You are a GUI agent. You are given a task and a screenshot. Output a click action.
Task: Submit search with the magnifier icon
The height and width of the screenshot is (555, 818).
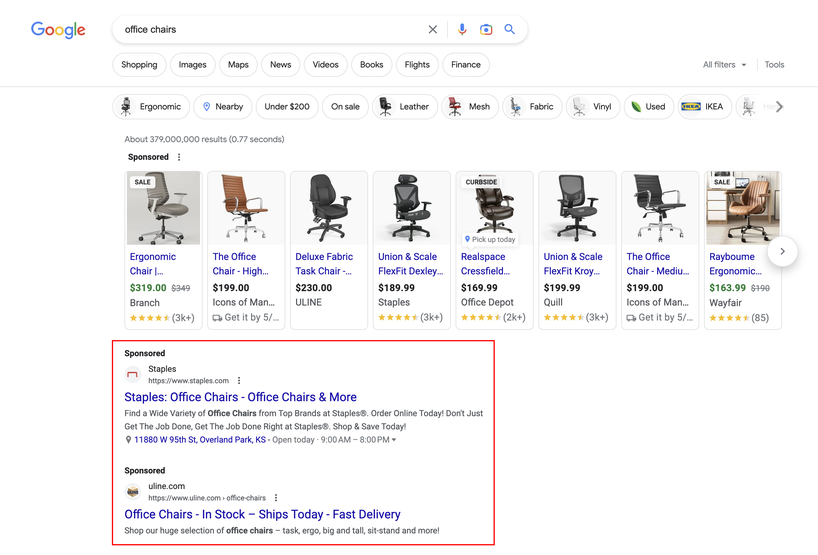point(510,29)
